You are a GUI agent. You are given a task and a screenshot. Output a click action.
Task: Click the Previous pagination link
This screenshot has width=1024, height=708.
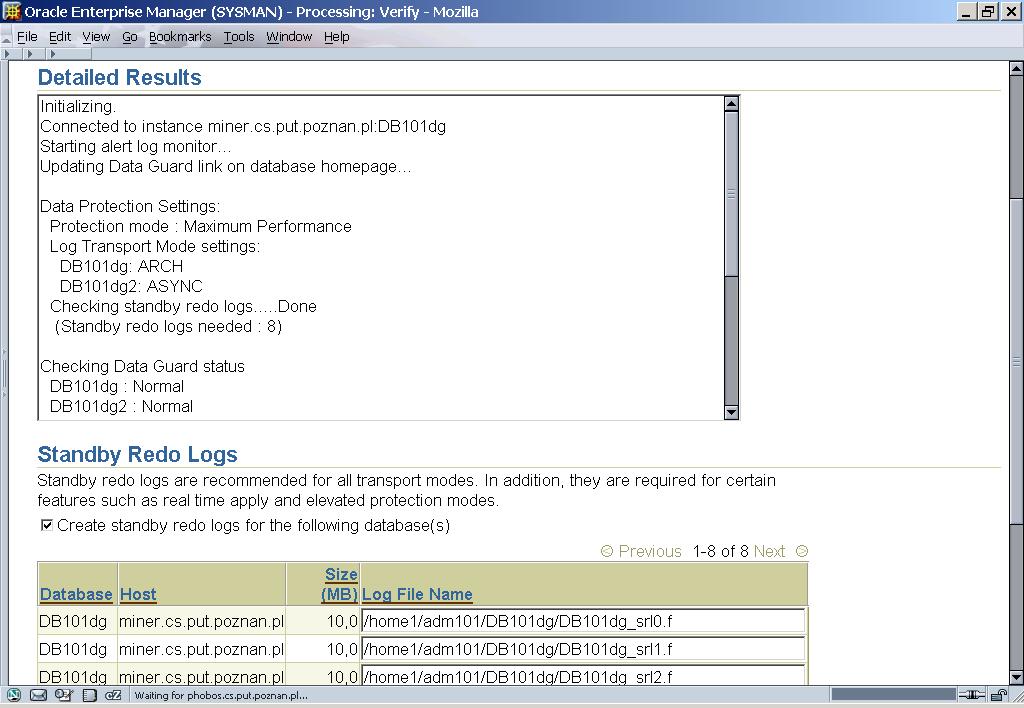650,551
